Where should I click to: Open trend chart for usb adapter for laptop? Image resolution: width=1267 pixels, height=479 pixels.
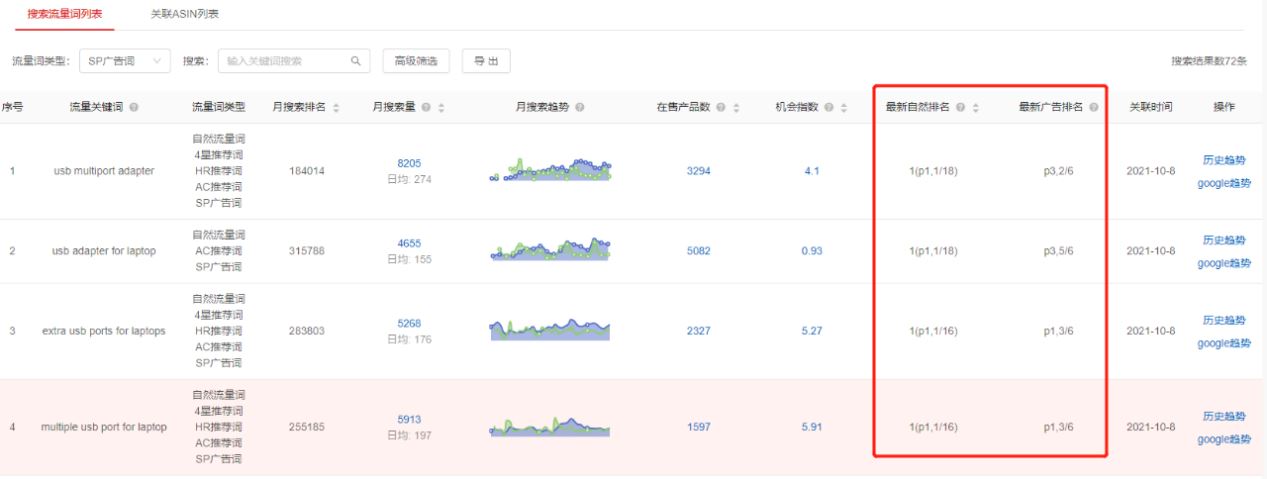coord(550,250)
